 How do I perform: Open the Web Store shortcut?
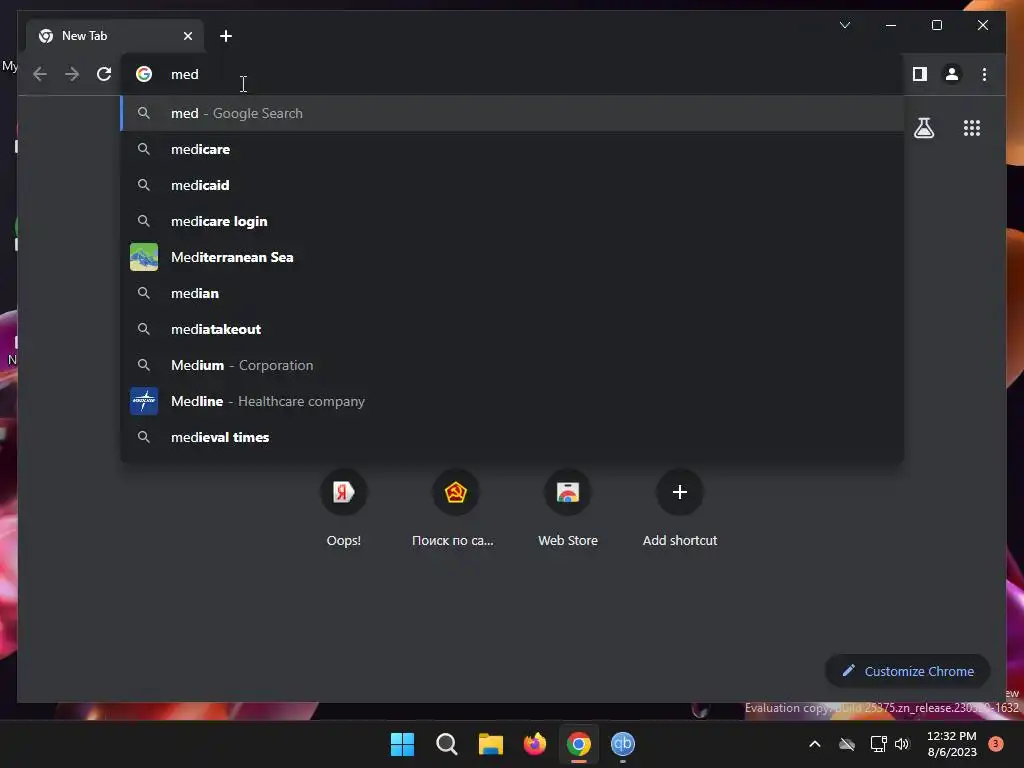tap(568, 509)
